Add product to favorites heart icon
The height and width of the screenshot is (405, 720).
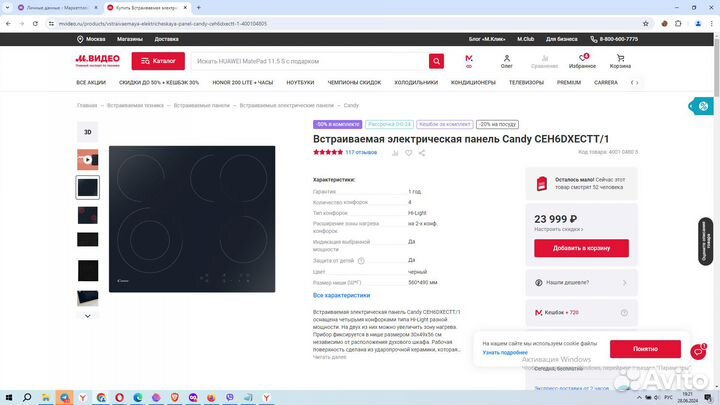coord(408,153)
